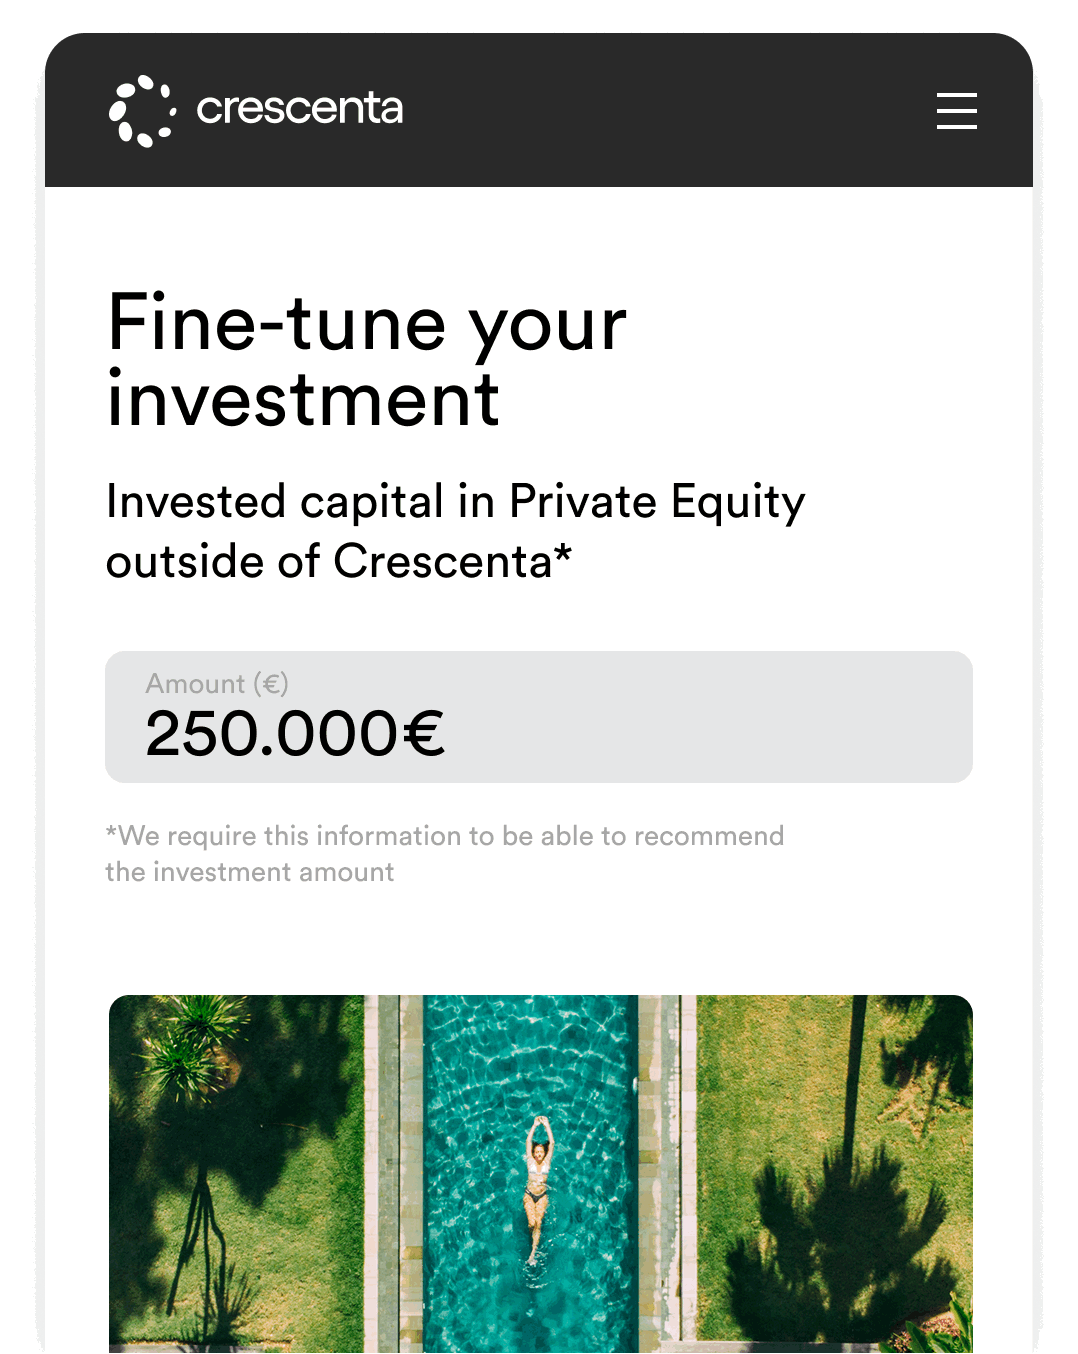1078x1354 pixels.
Task: Click the footnote about required information
Action: pos(445,854)
